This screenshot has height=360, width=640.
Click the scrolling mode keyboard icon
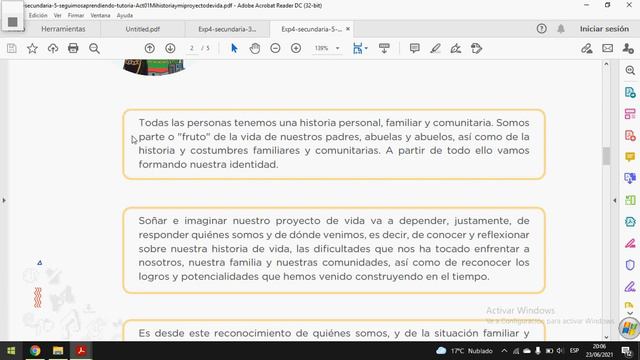(x=384, y=48)
